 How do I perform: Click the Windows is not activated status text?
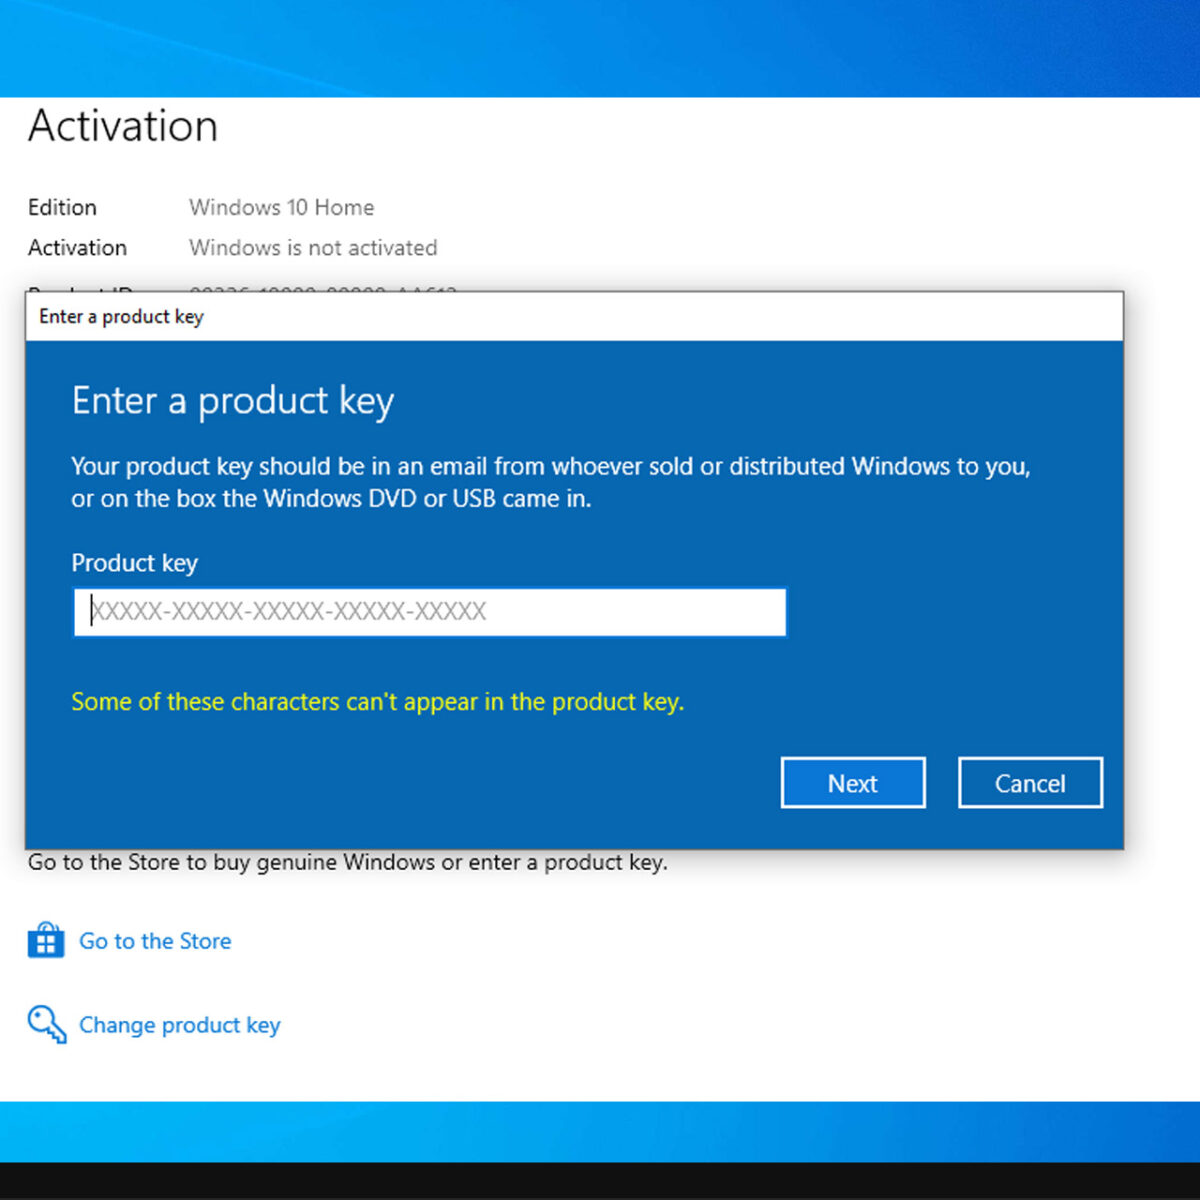(313, 248)
